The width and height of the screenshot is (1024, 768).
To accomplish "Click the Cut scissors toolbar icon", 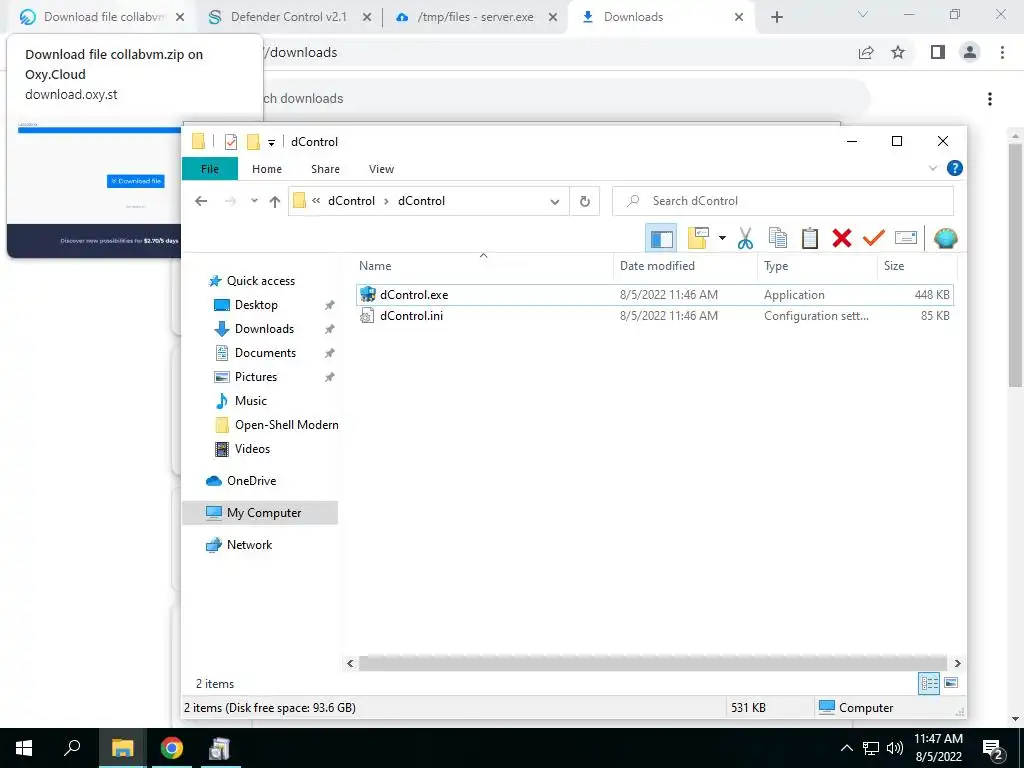I will pos(745,238).
